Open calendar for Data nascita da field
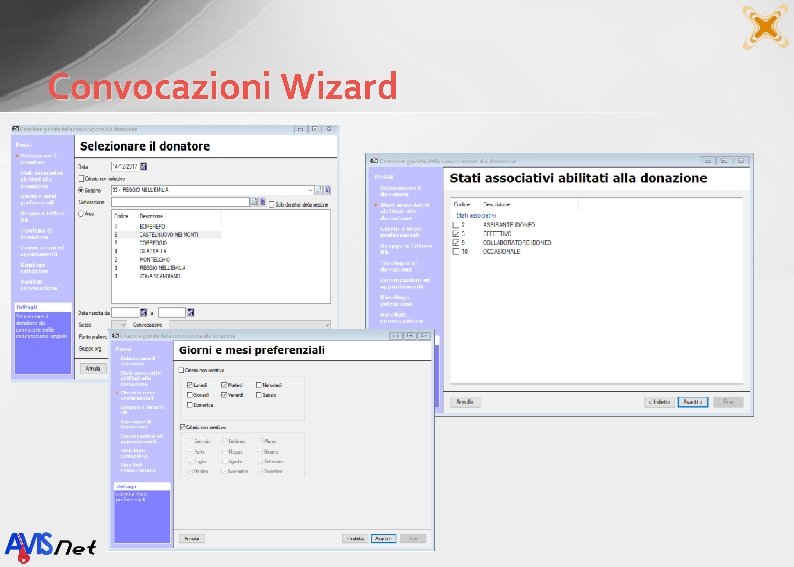The width and height of the screenshot is (794, 567). [144, 313]
